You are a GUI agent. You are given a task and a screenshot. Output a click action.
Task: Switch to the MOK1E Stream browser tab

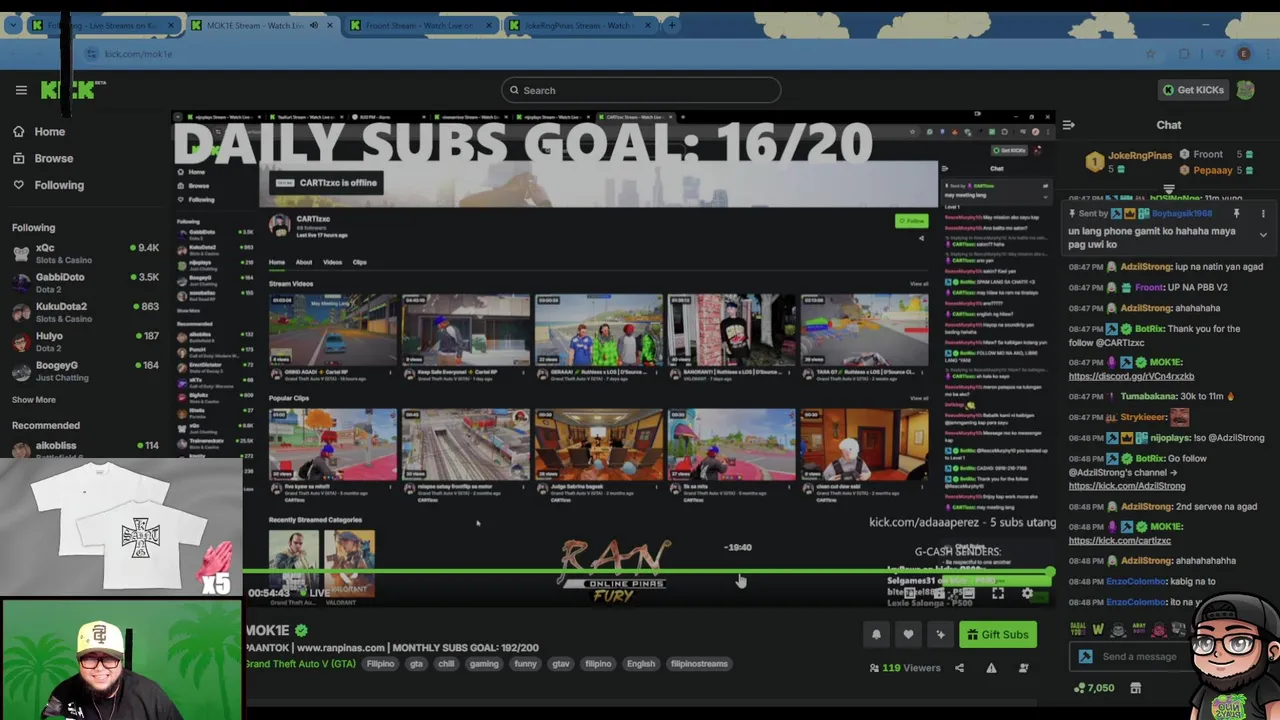[x=262, y=25]
